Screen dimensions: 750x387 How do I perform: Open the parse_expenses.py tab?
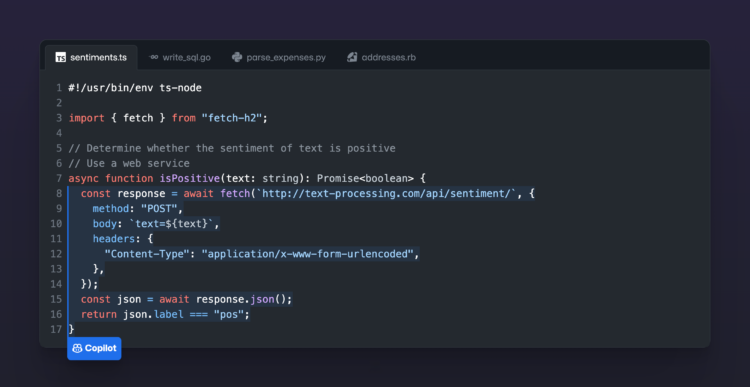pos(279,57)
